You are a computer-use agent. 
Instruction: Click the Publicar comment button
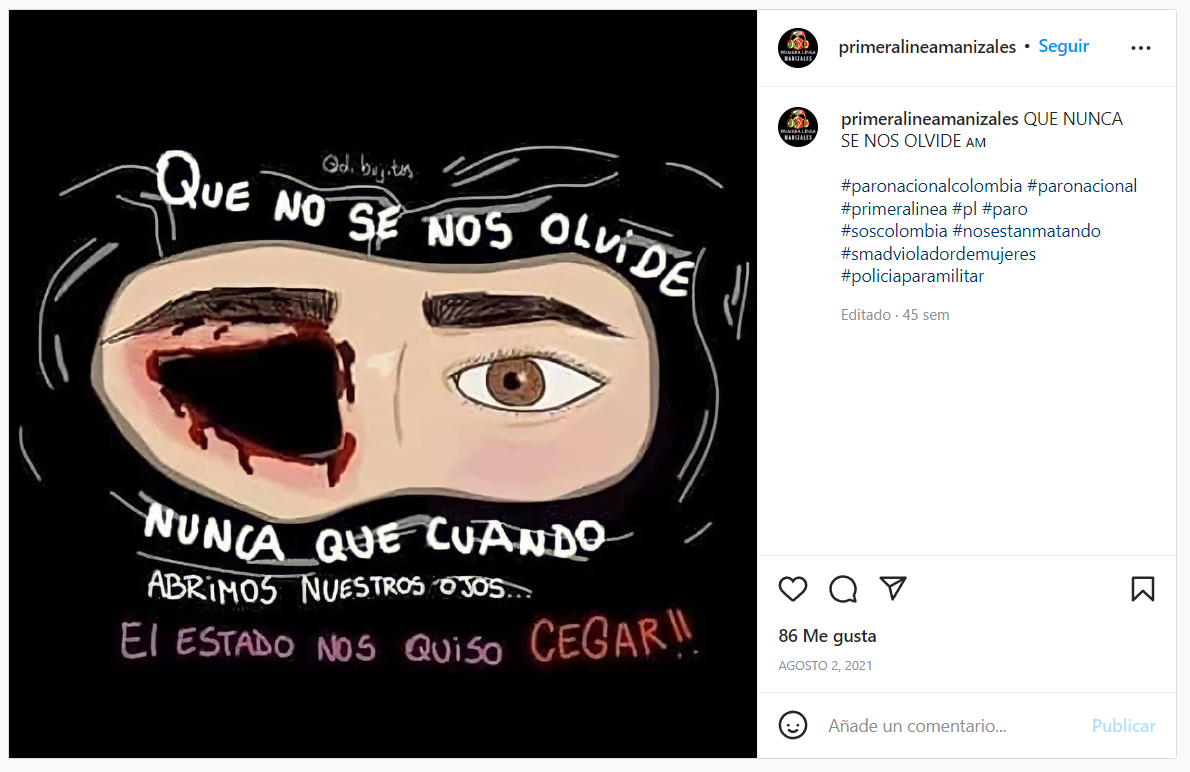pos(1123,726)
